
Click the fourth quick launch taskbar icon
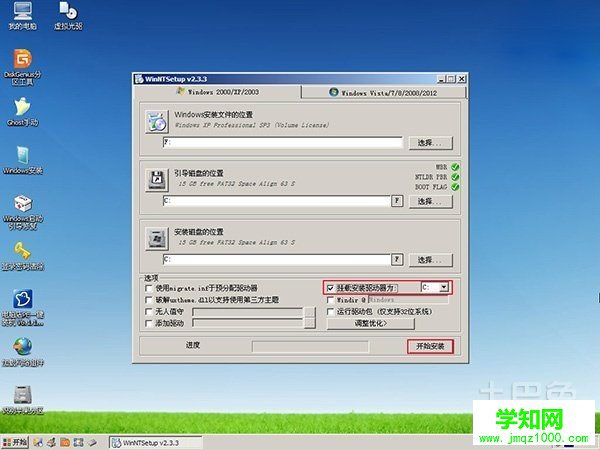point(78,443)
